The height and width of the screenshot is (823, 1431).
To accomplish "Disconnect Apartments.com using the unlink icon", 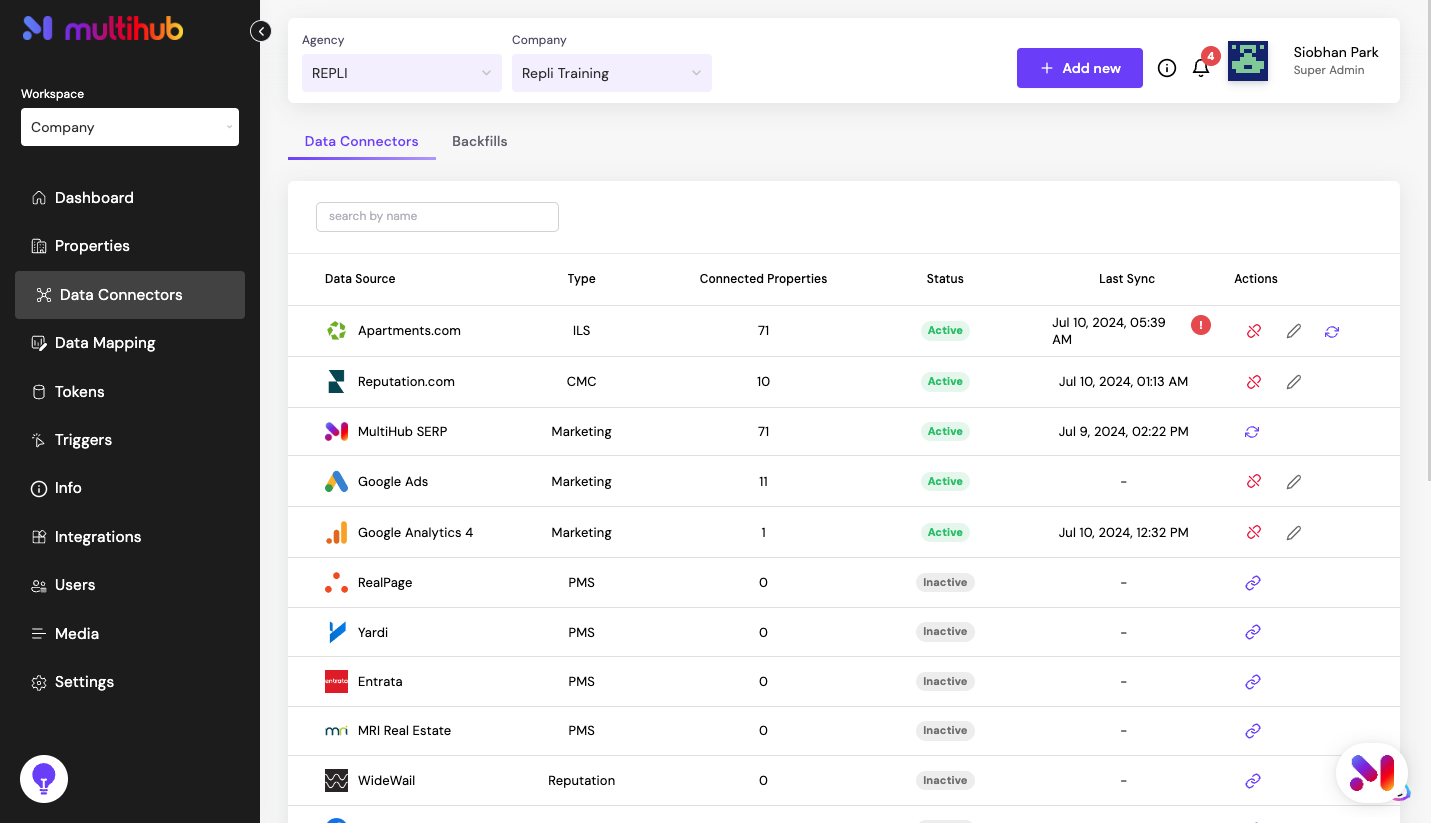I will (1254, 331).
